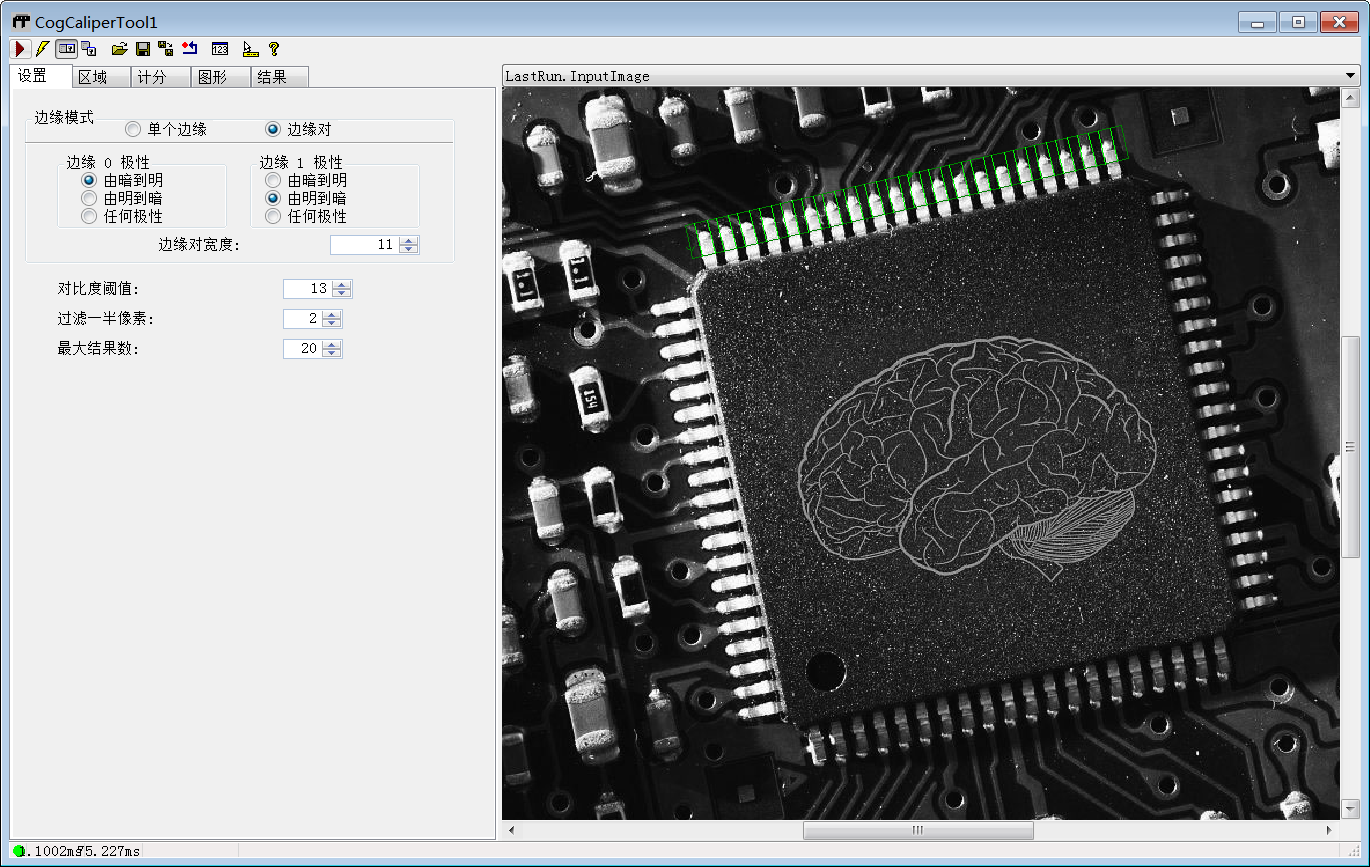The width and height of the screenshot is (1370, 867).
Task: Open the floating image window icon
Action: (x=89, y=48)
